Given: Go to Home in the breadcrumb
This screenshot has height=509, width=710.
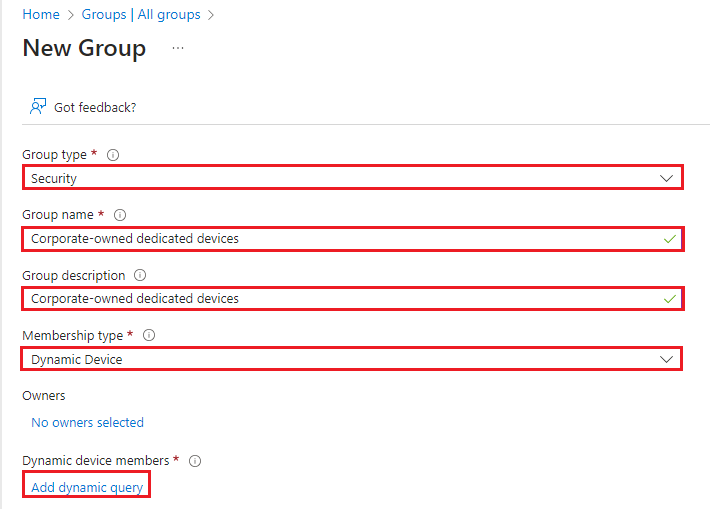Looking at the screenshot, I should pyautogui.click(x=40, y=15).
